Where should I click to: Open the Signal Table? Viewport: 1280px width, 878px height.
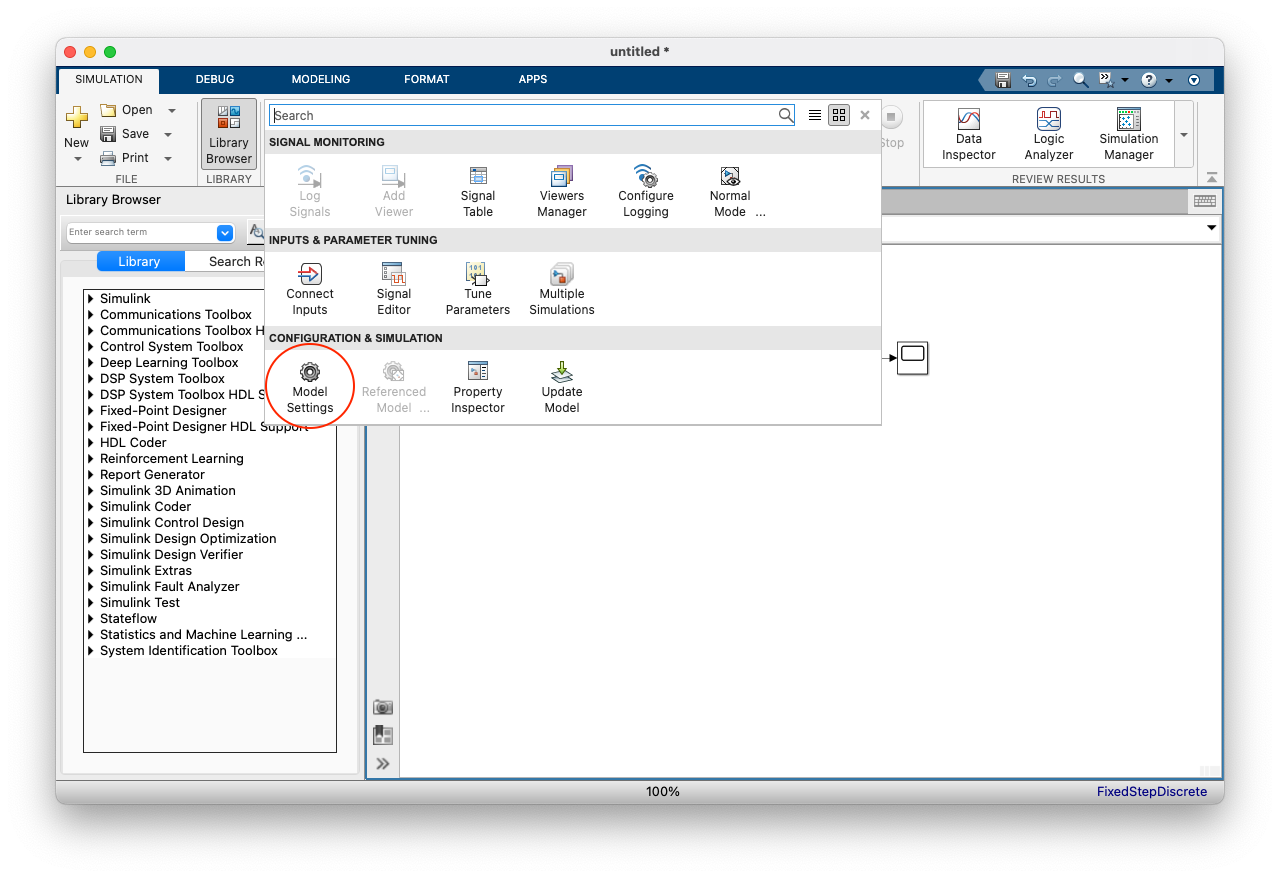[x=478, y=192]
